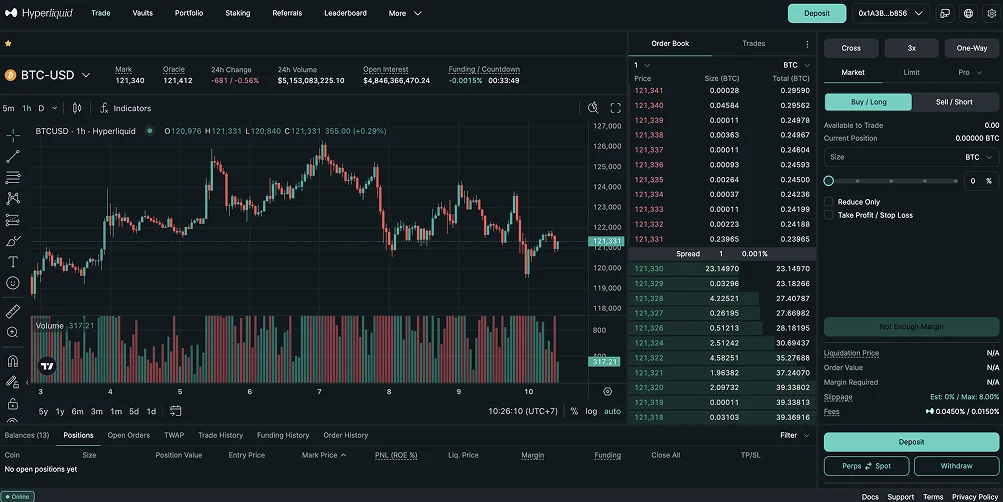Image resolution: width=1003 pixels, height=502 pixels.
Task: Open chart settings gear near price axis
Action: click(608, 391)
